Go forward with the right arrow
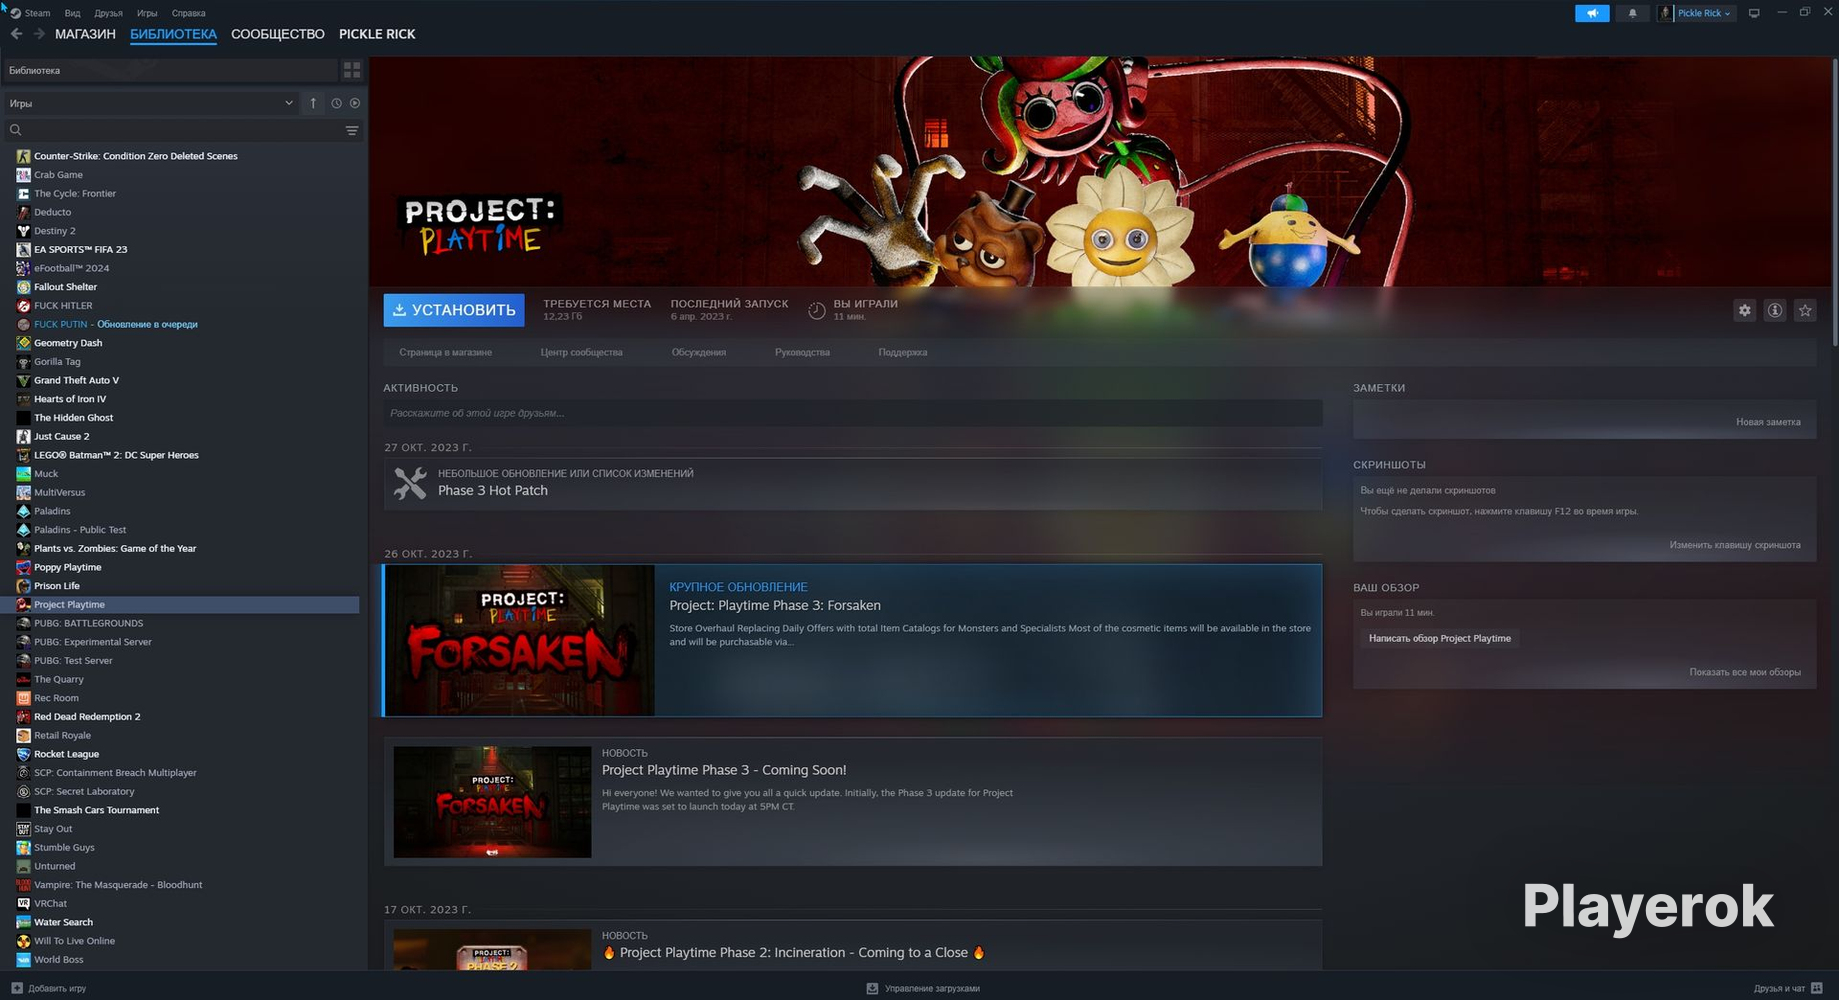This screenshot has width=1839, height=1000. click(x=39, y=34)
